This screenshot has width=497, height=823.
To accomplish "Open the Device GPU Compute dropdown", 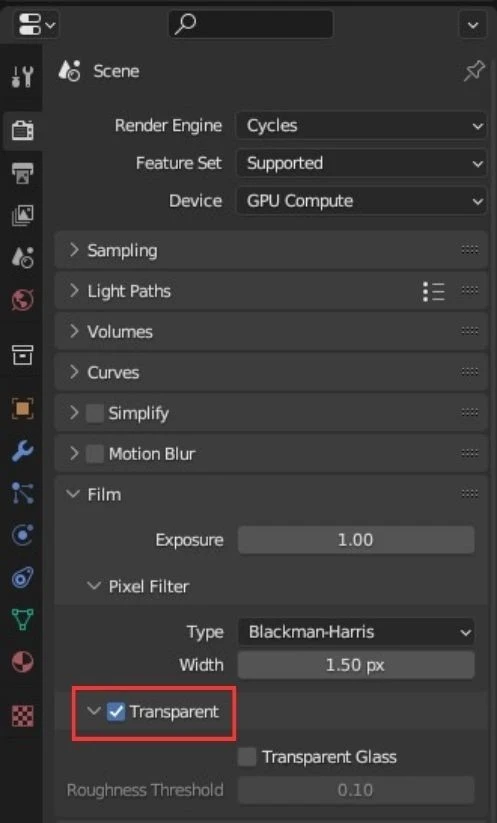I will [362, 201].
